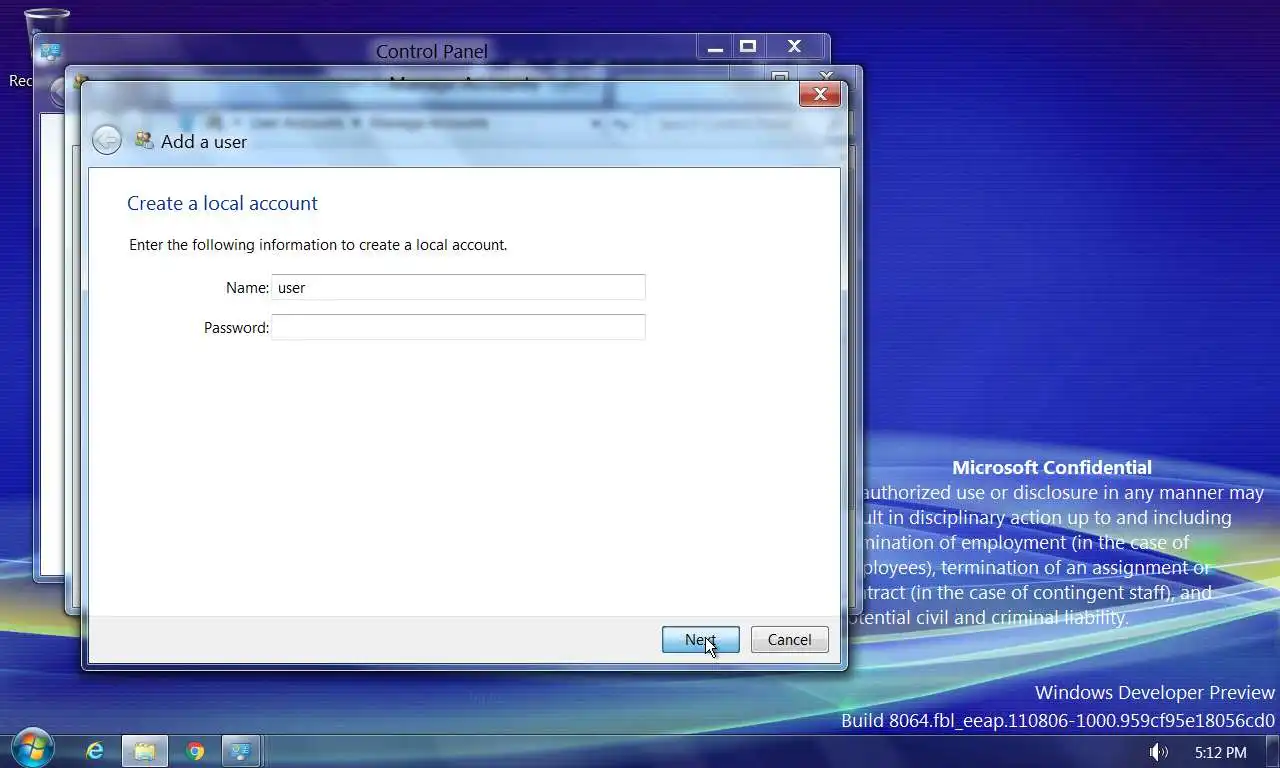This screenshot has height=768, width=1280.
Task: Click the Control Panel window title icon
Action: [50, 50]
